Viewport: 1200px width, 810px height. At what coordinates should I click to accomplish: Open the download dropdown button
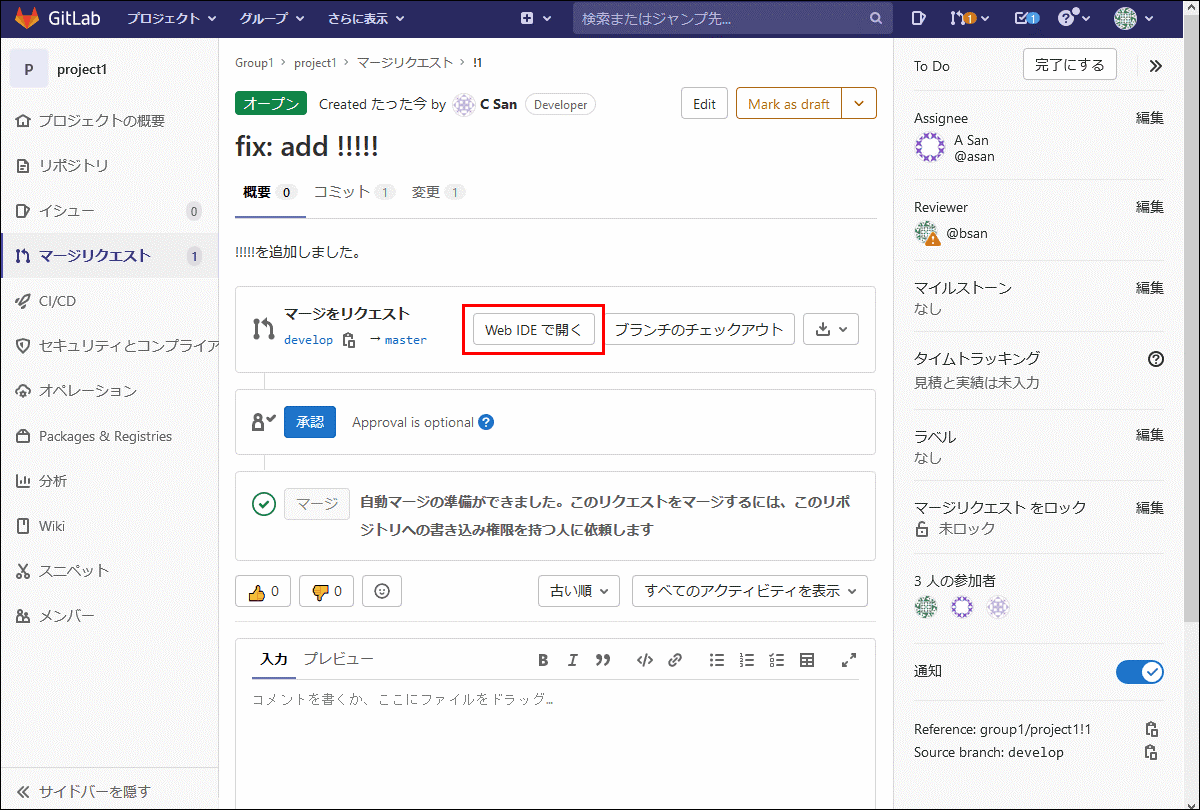click(831, 329)
